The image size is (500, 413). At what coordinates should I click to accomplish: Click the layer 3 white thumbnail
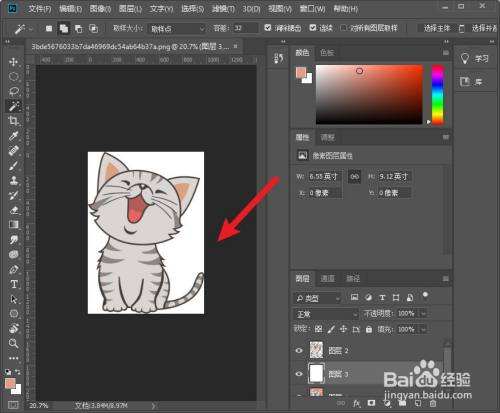click(316, 373)
